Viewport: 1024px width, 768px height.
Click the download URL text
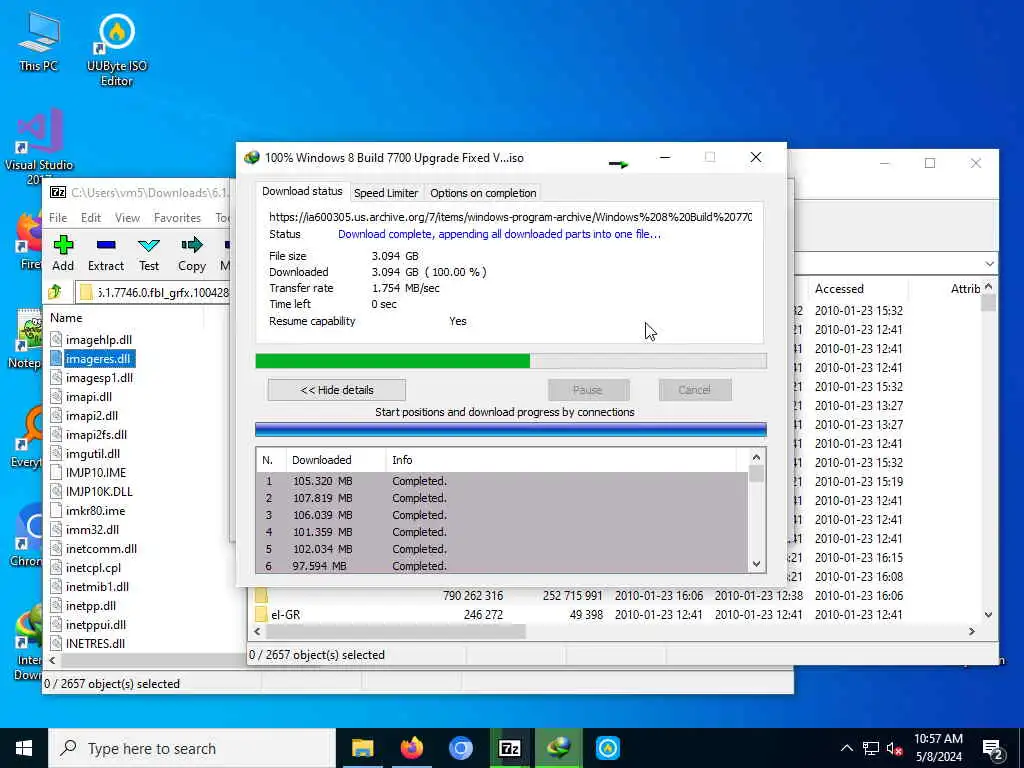click(511, 216)
